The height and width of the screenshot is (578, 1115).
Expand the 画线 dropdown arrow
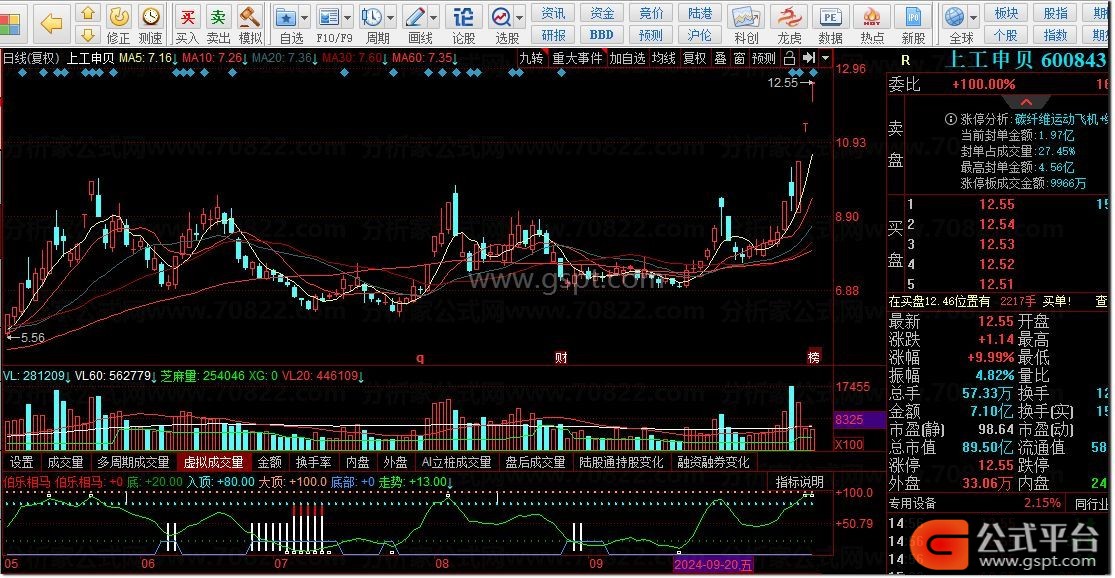(x=433, y=17)
